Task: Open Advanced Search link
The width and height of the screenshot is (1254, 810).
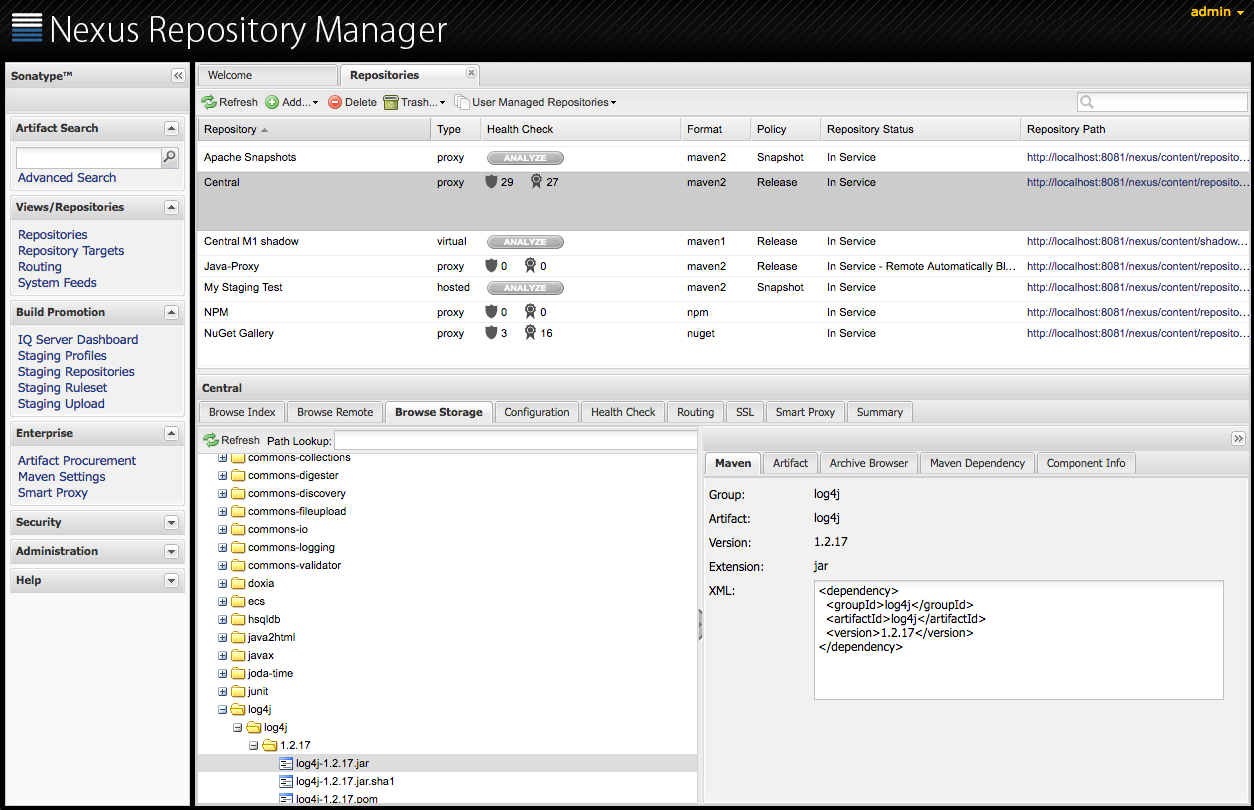Action: tap(67, 178)
